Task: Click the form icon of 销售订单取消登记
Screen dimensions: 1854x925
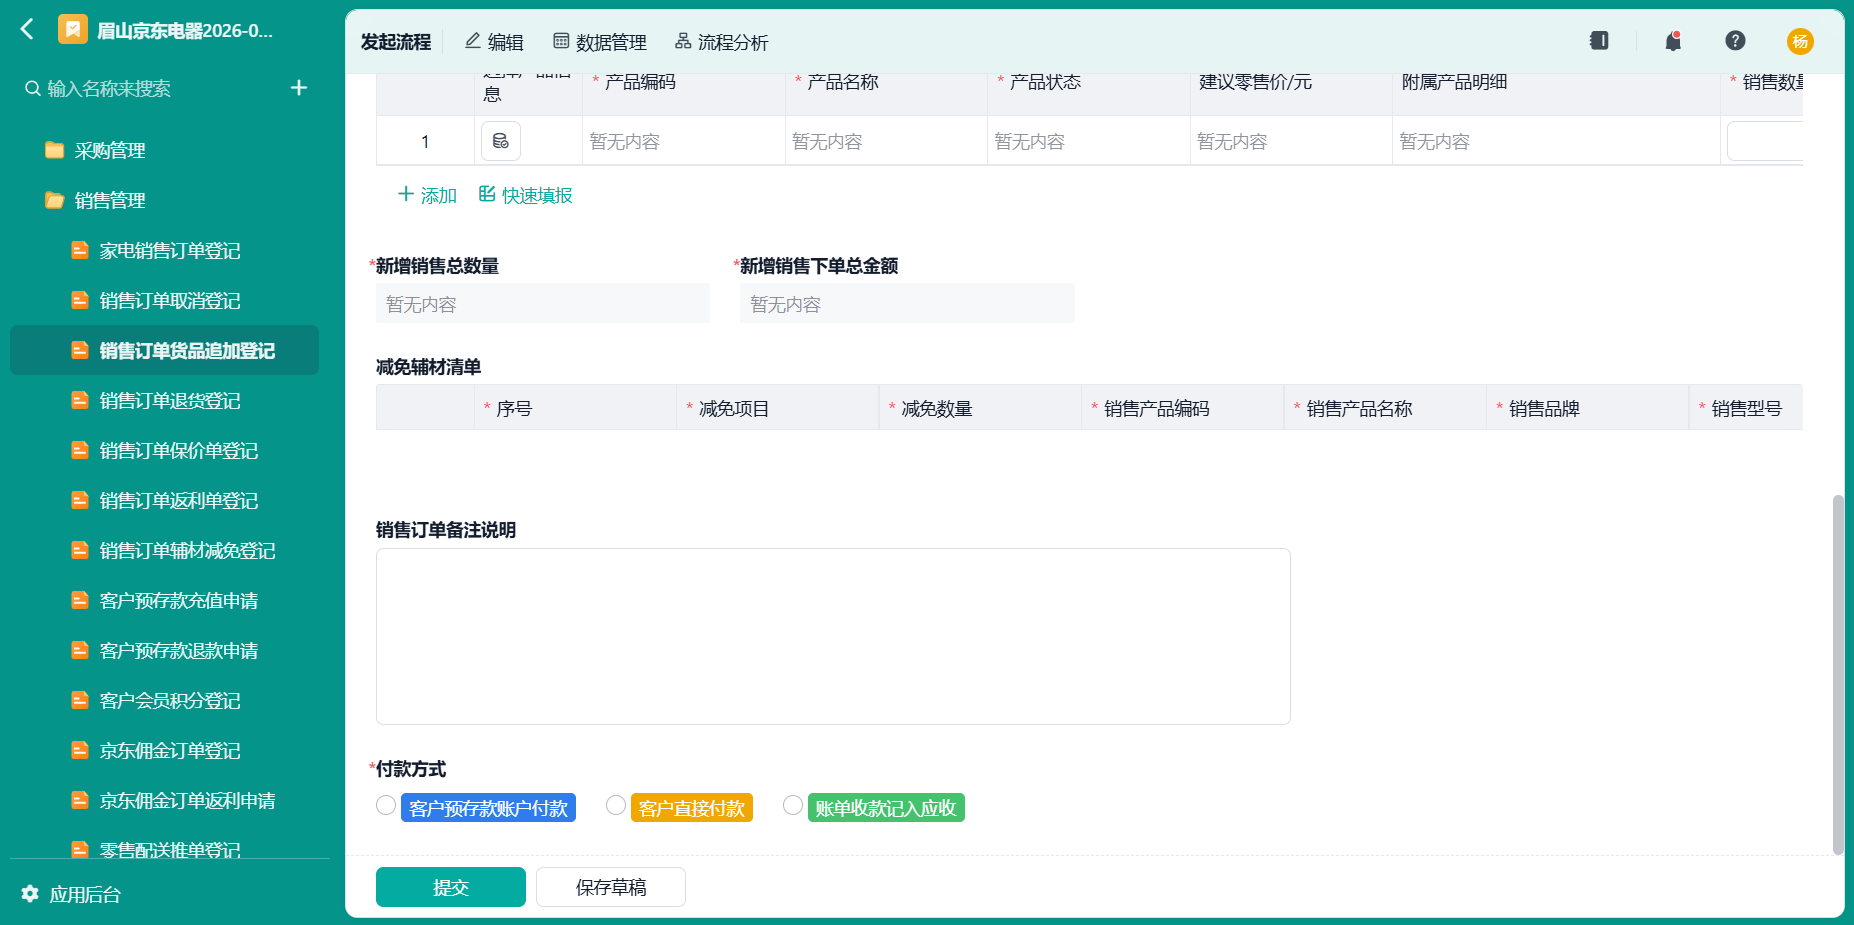Action: click(x=80, y=300)
